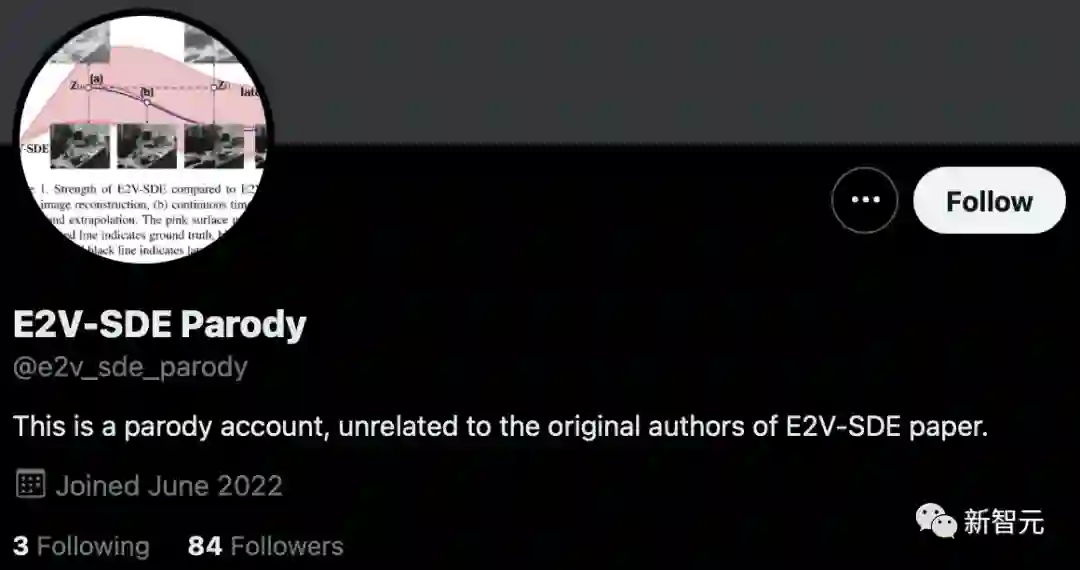Viewport: 1080px width, 570px height.
Task: Click the number 3 in following count
Action: click(x=21, y=546)
